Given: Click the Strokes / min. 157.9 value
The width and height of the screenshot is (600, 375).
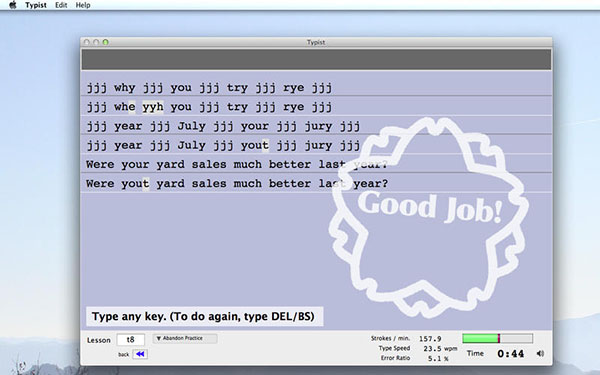Looking at the screenshot, I should (x=430, y=339).
